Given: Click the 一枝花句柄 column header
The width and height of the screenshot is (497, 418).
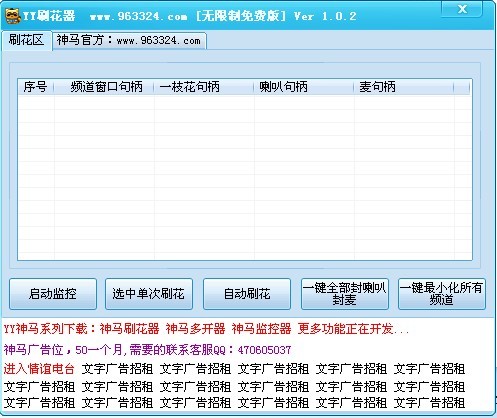Looking at the screenshot, I should click(x=204, y=87).
